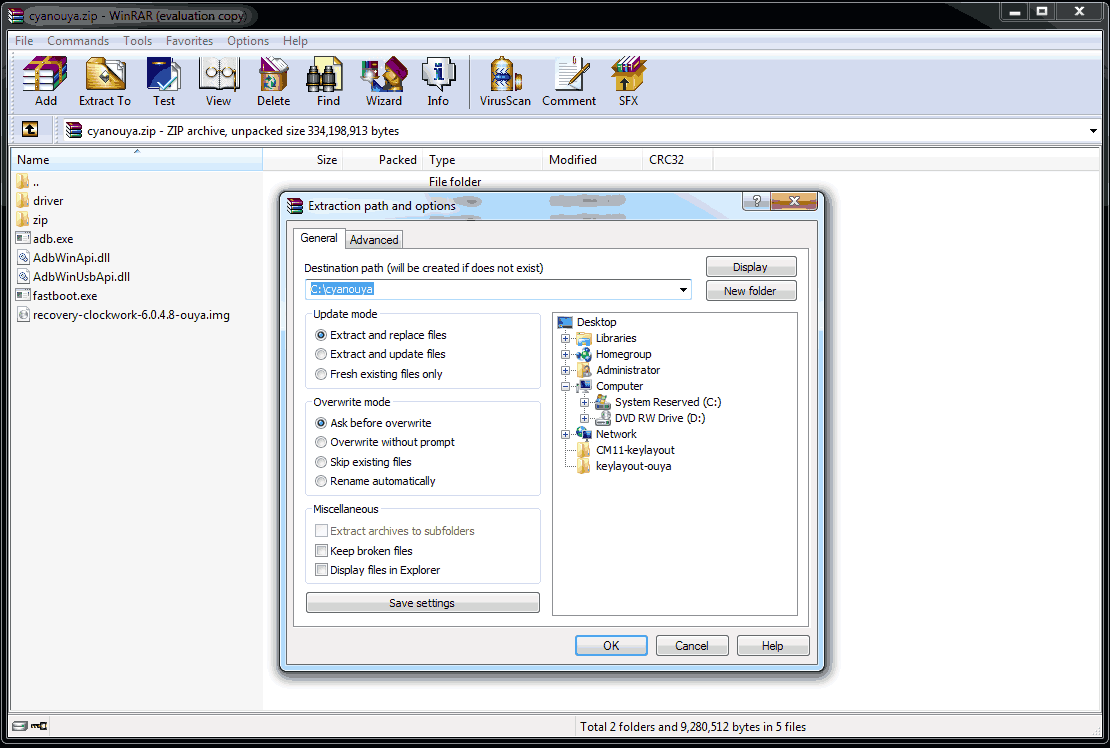The width and height of the screenshot is (1110, 748).
Task: Collapse the Computer tree node
Action: [x=565, y=386]
